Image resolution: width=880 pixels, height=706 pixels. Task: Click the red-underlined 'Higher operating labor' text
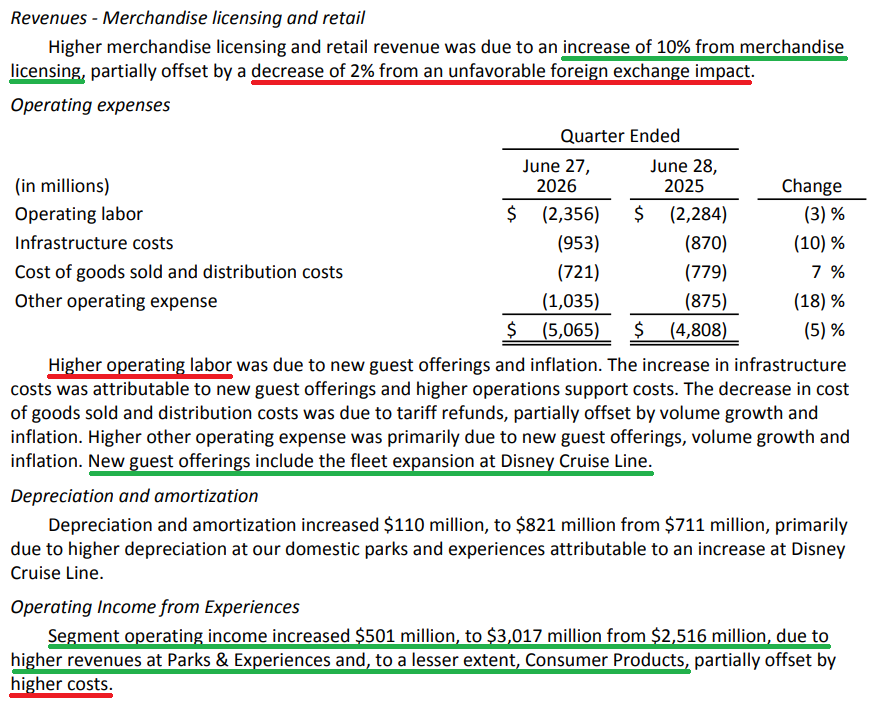pyautogui.click(x=140, y=365)
